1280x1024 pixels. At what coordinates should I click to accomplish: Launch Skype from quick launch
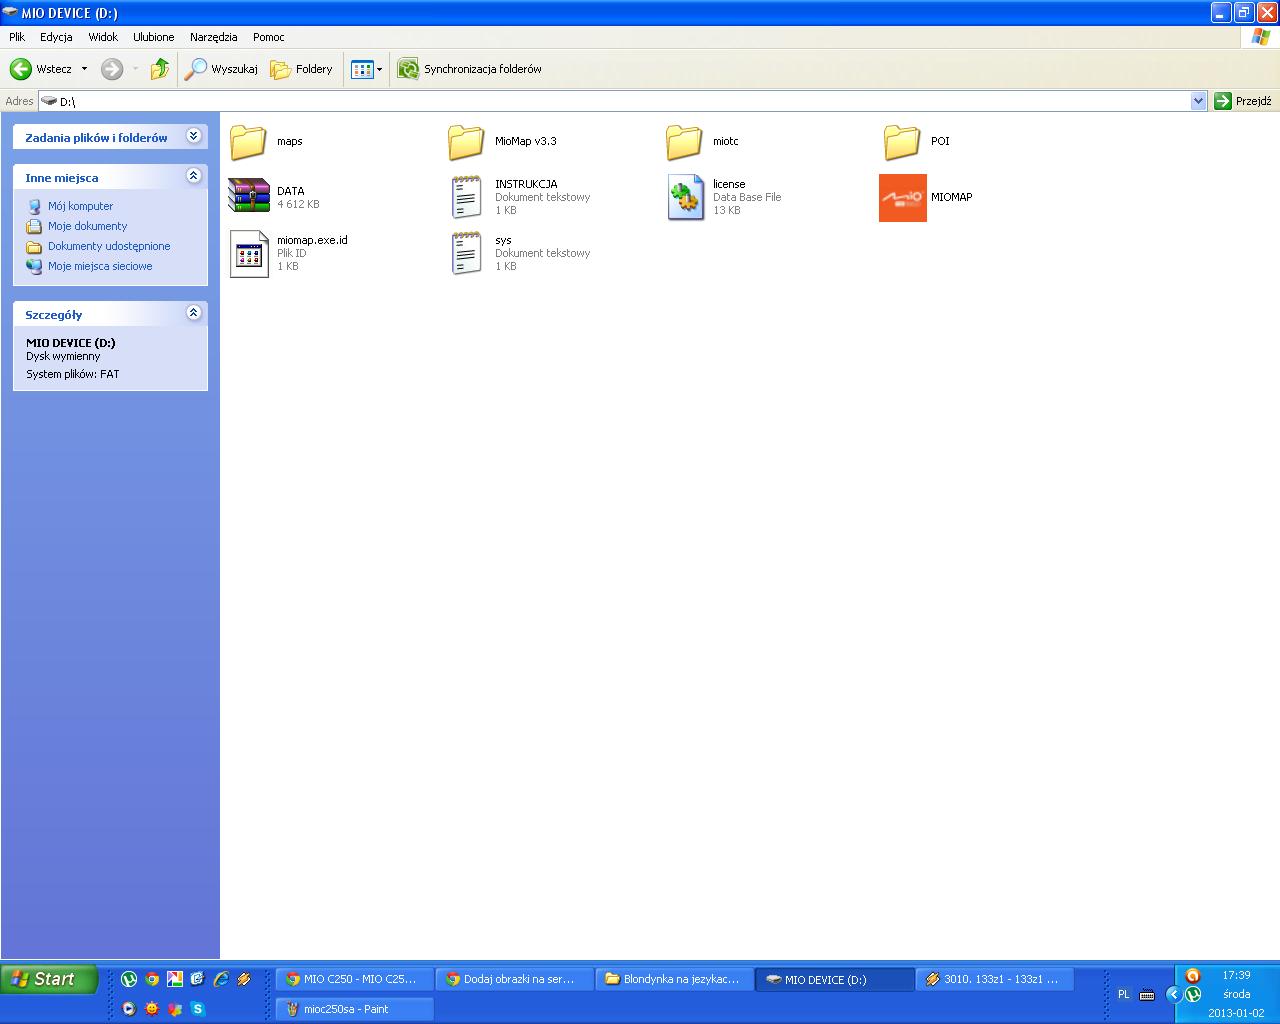coord(198,1009)
